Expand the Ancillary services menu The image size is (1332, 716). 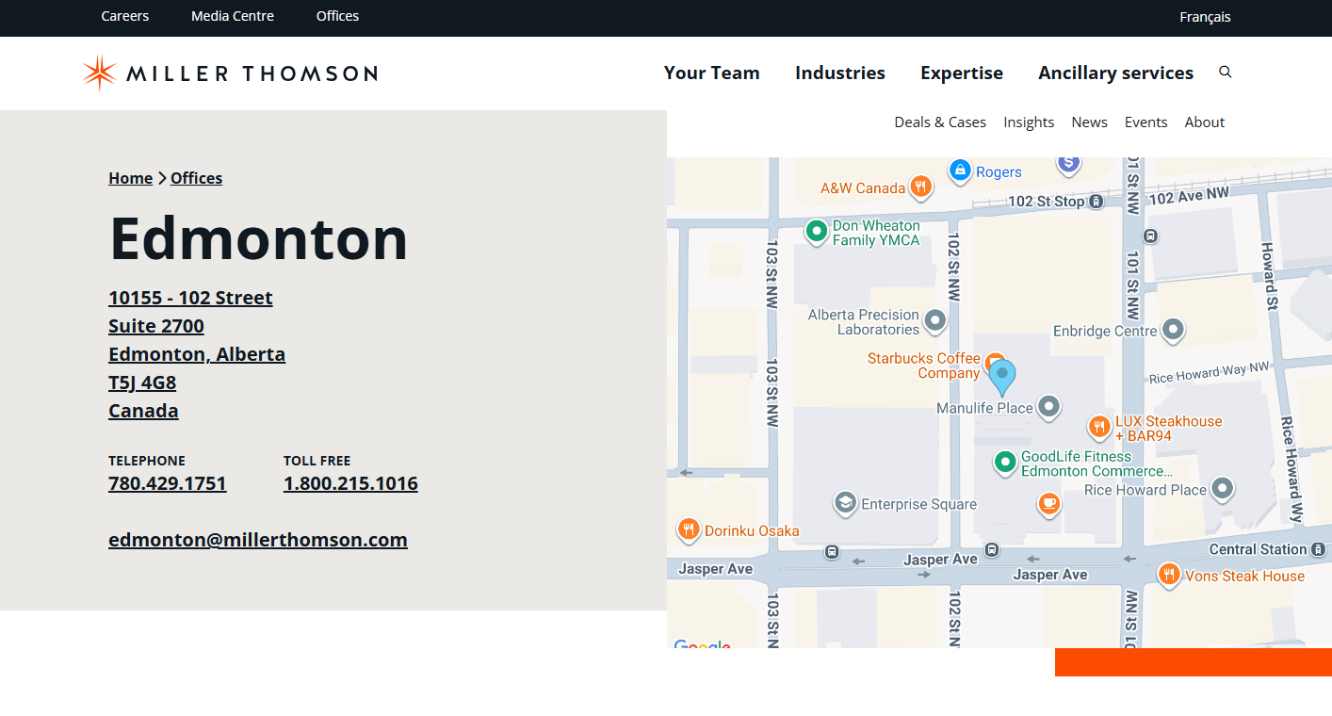(1115, 73)
